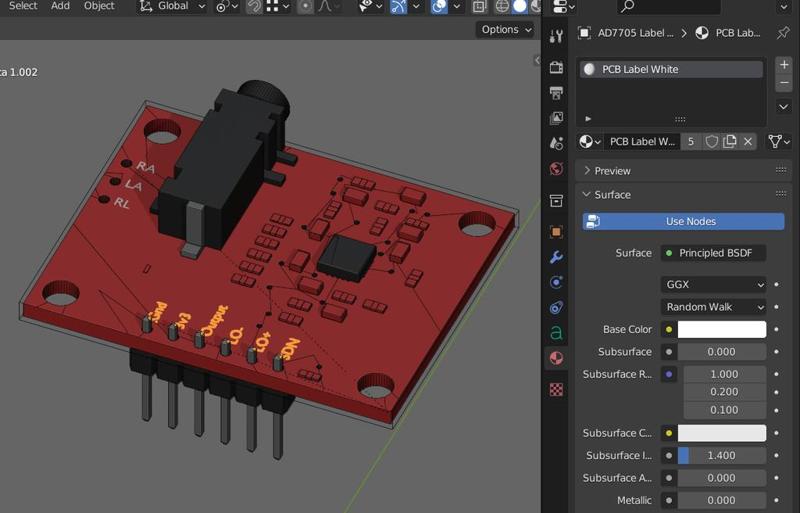
Task: Click the Use Nodes button
Action: 690,221
